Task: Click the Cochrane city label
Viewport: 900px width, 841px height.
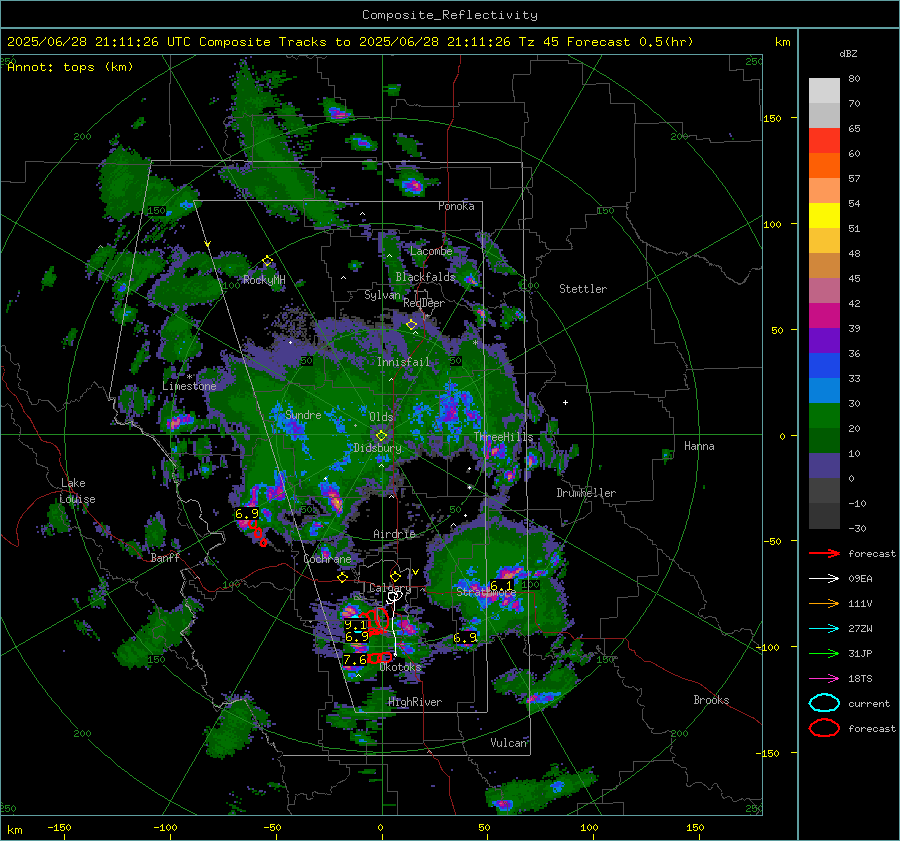Action: coord(327,559)
